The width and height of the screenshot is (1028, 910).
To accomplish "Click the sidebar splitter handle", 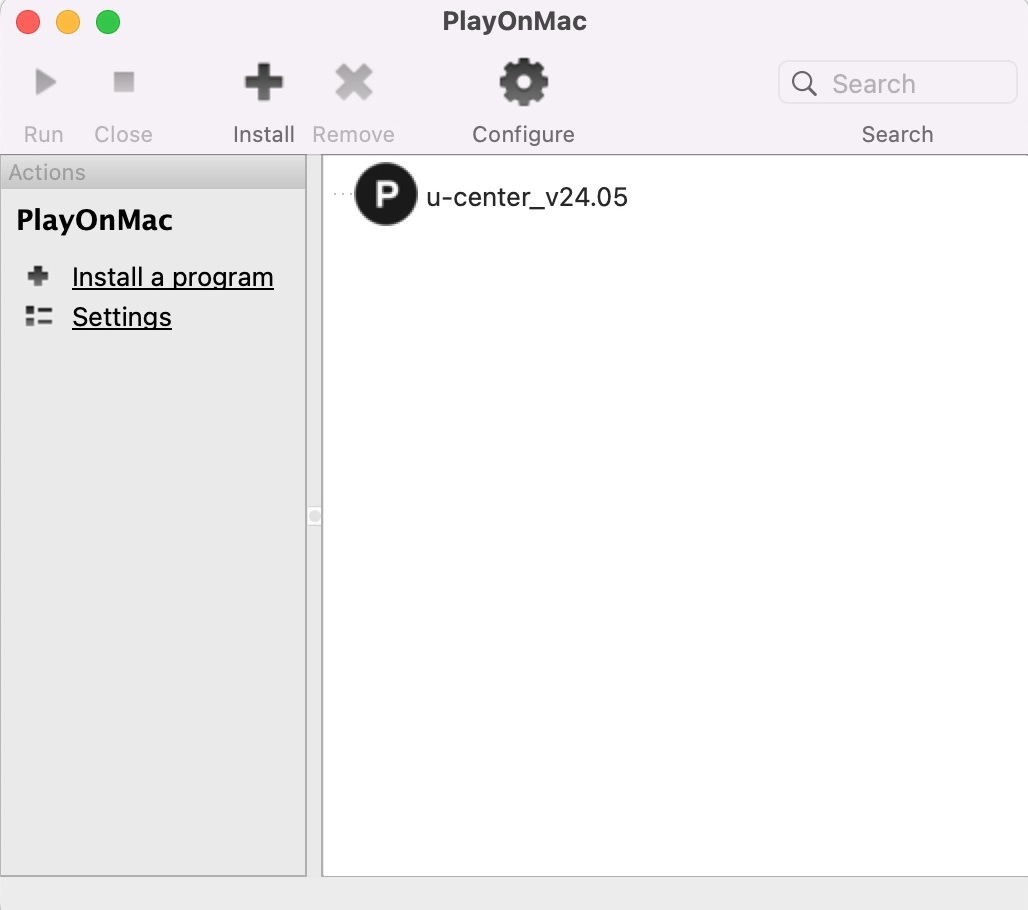I will [x=314, y=516].
